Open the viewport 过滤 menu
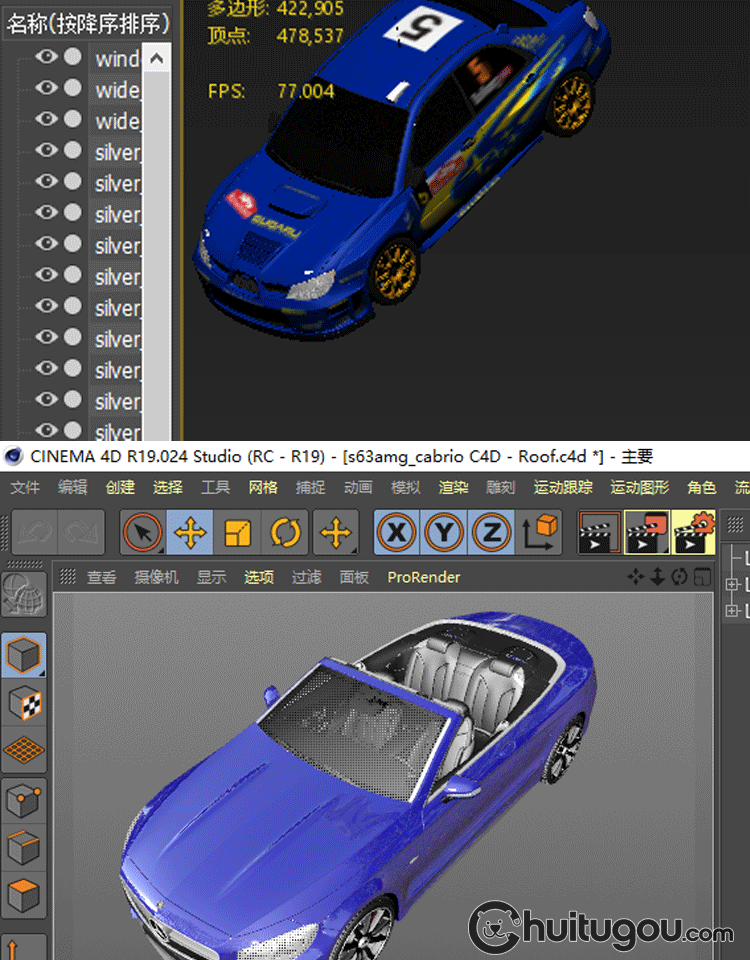The image size is (750, 960). 307,577
